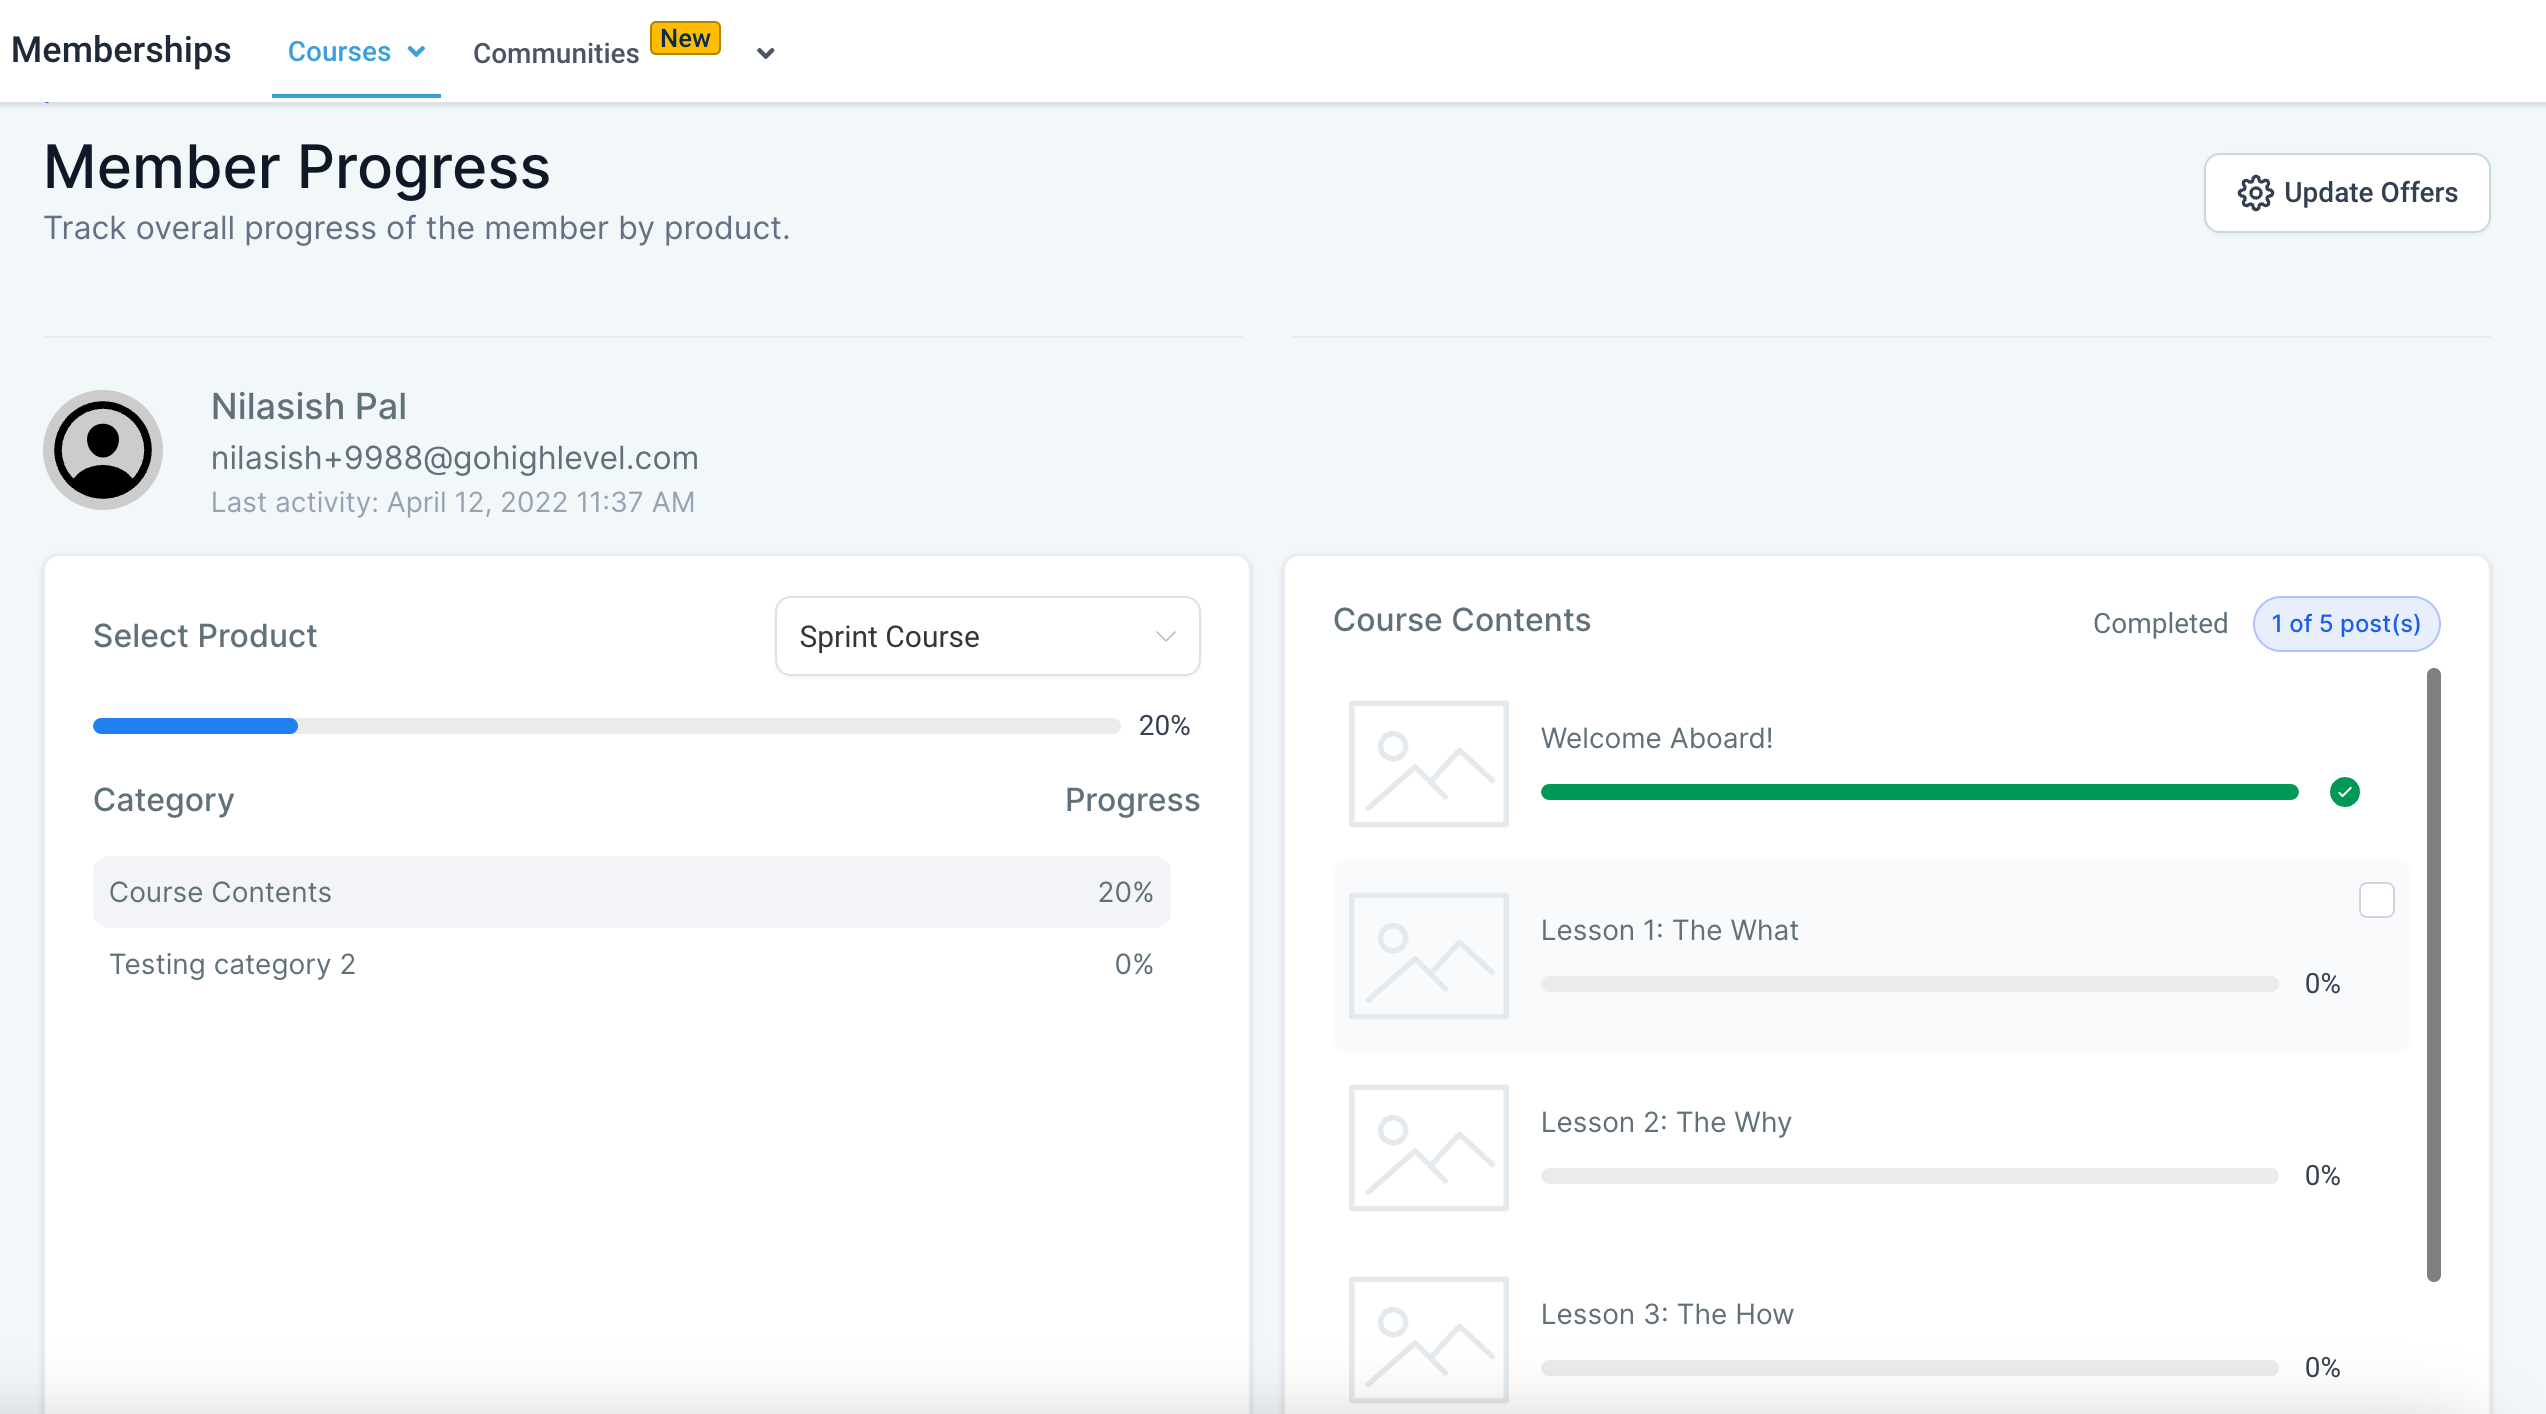Image resolution: width=2546 pixels, height=1414 pixels.
Task: Click the course contents list scrollbar
Action: 2434,975
